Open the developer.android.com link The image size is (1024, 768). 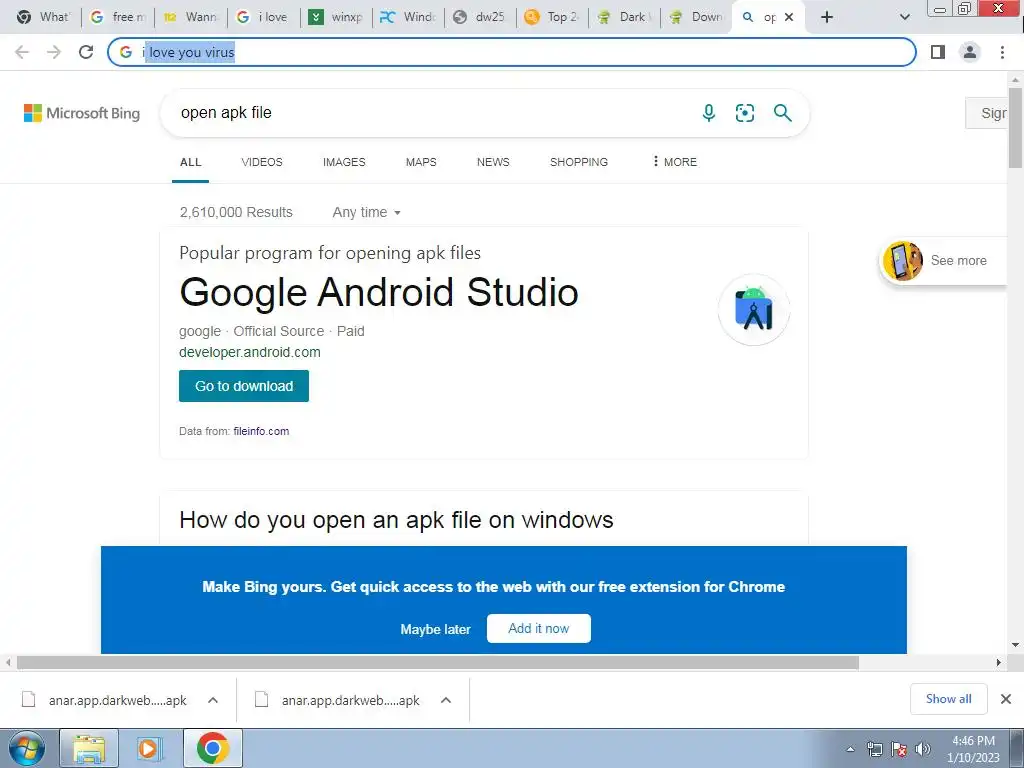pyautogui.click(x=249, y=352)
